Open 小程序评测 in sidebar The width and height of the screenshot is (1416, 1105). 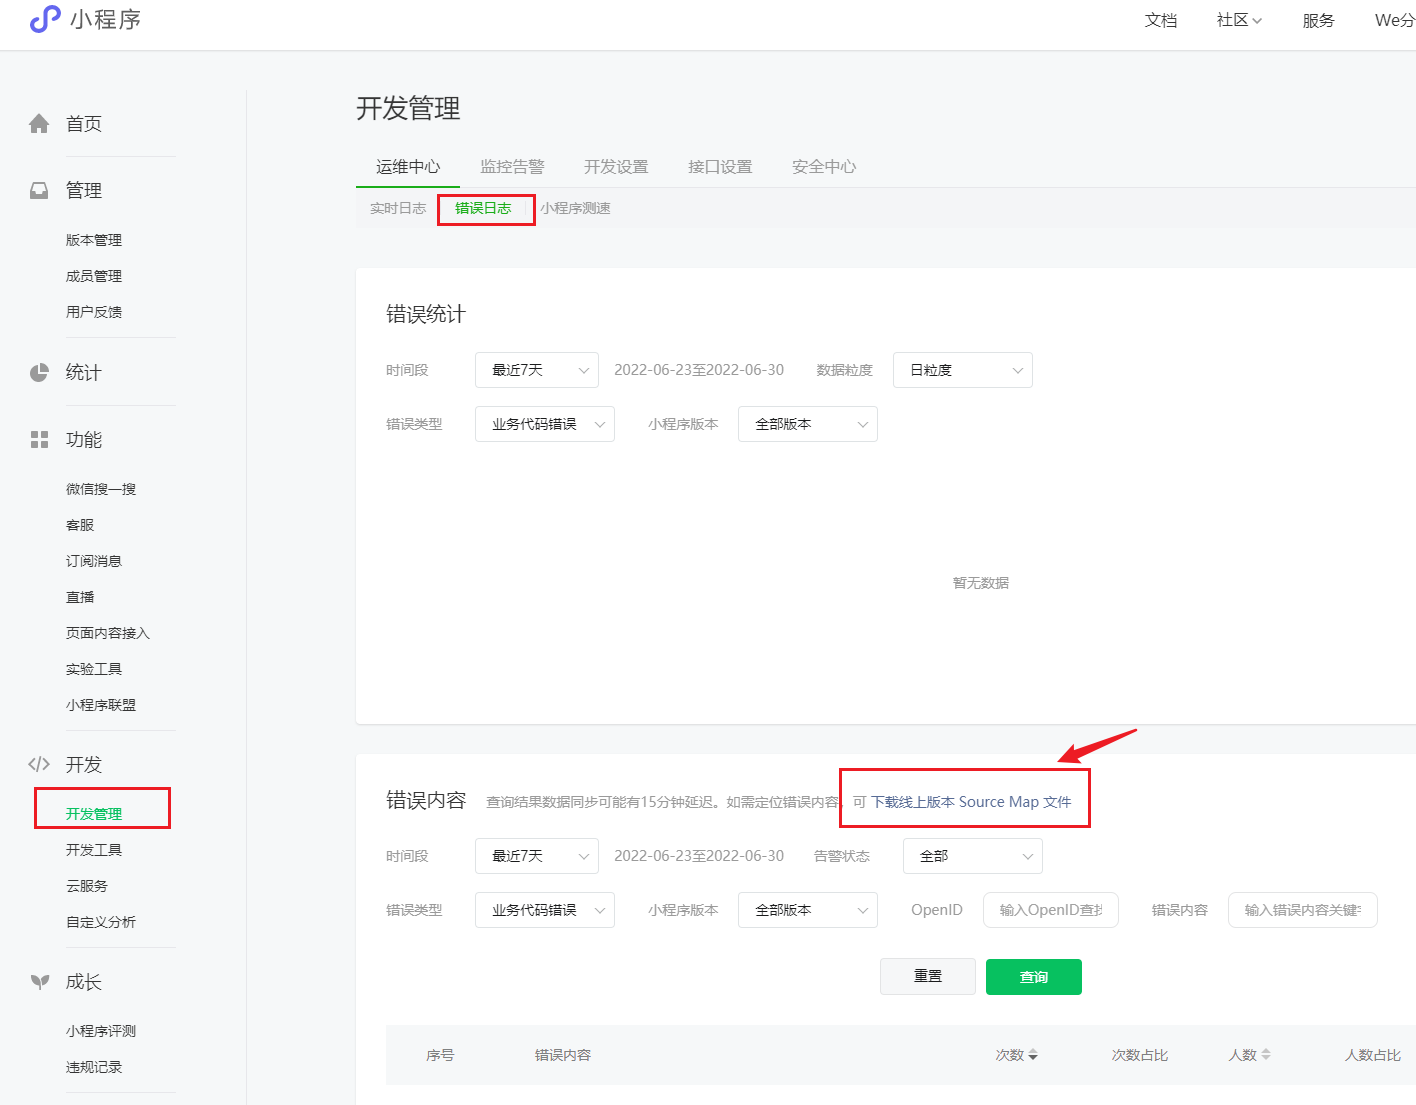pyautogui.click(x=101, y=1031)
